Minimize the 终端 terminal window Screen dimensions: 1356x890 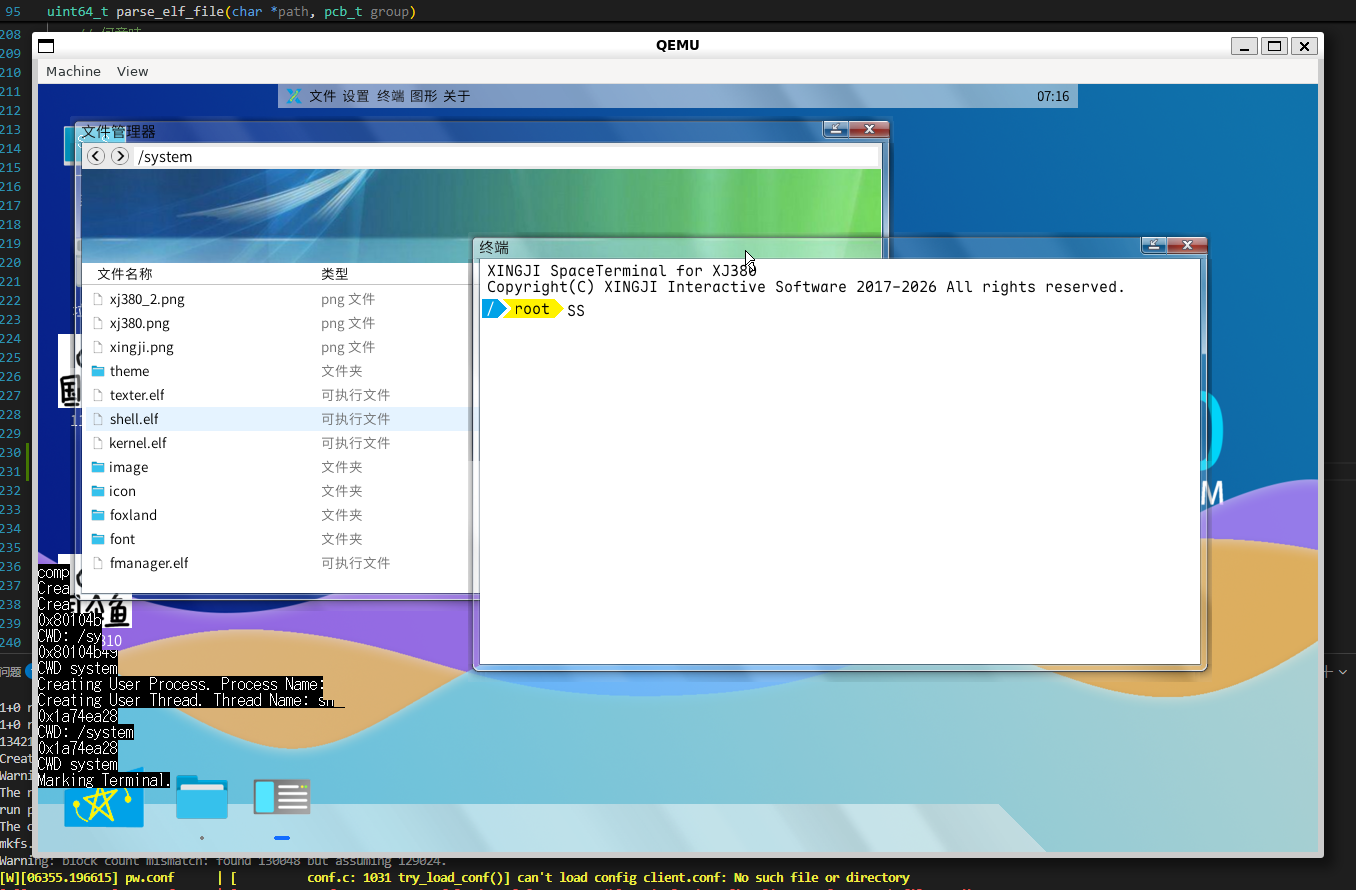tap(1154, 245)
